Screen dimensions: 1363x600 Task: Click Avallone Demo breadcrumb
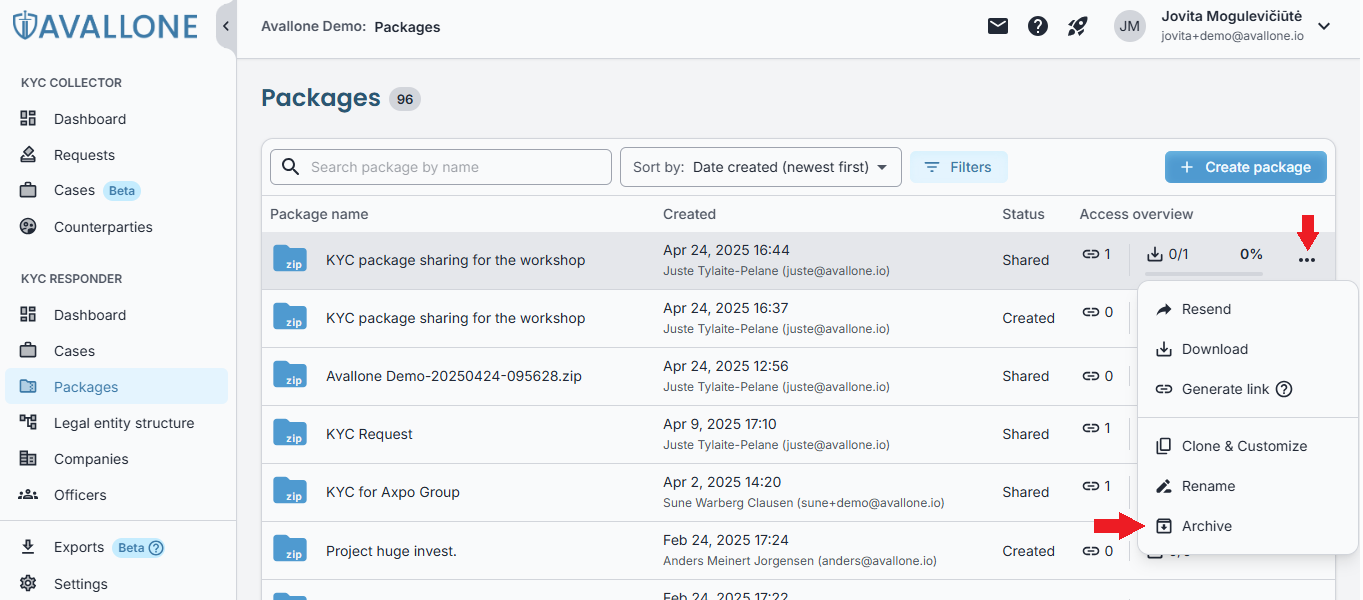tap(313, 27)
